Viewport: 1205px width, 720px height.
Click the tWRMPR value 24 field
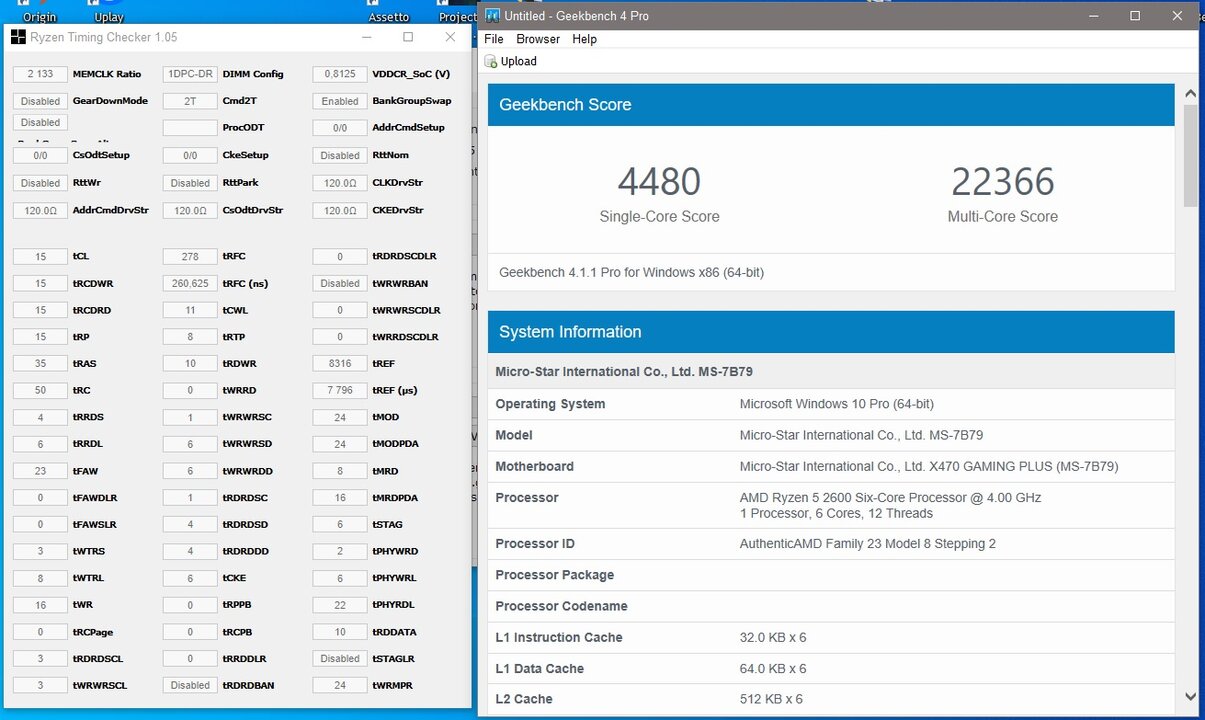(x=340, y=685)
